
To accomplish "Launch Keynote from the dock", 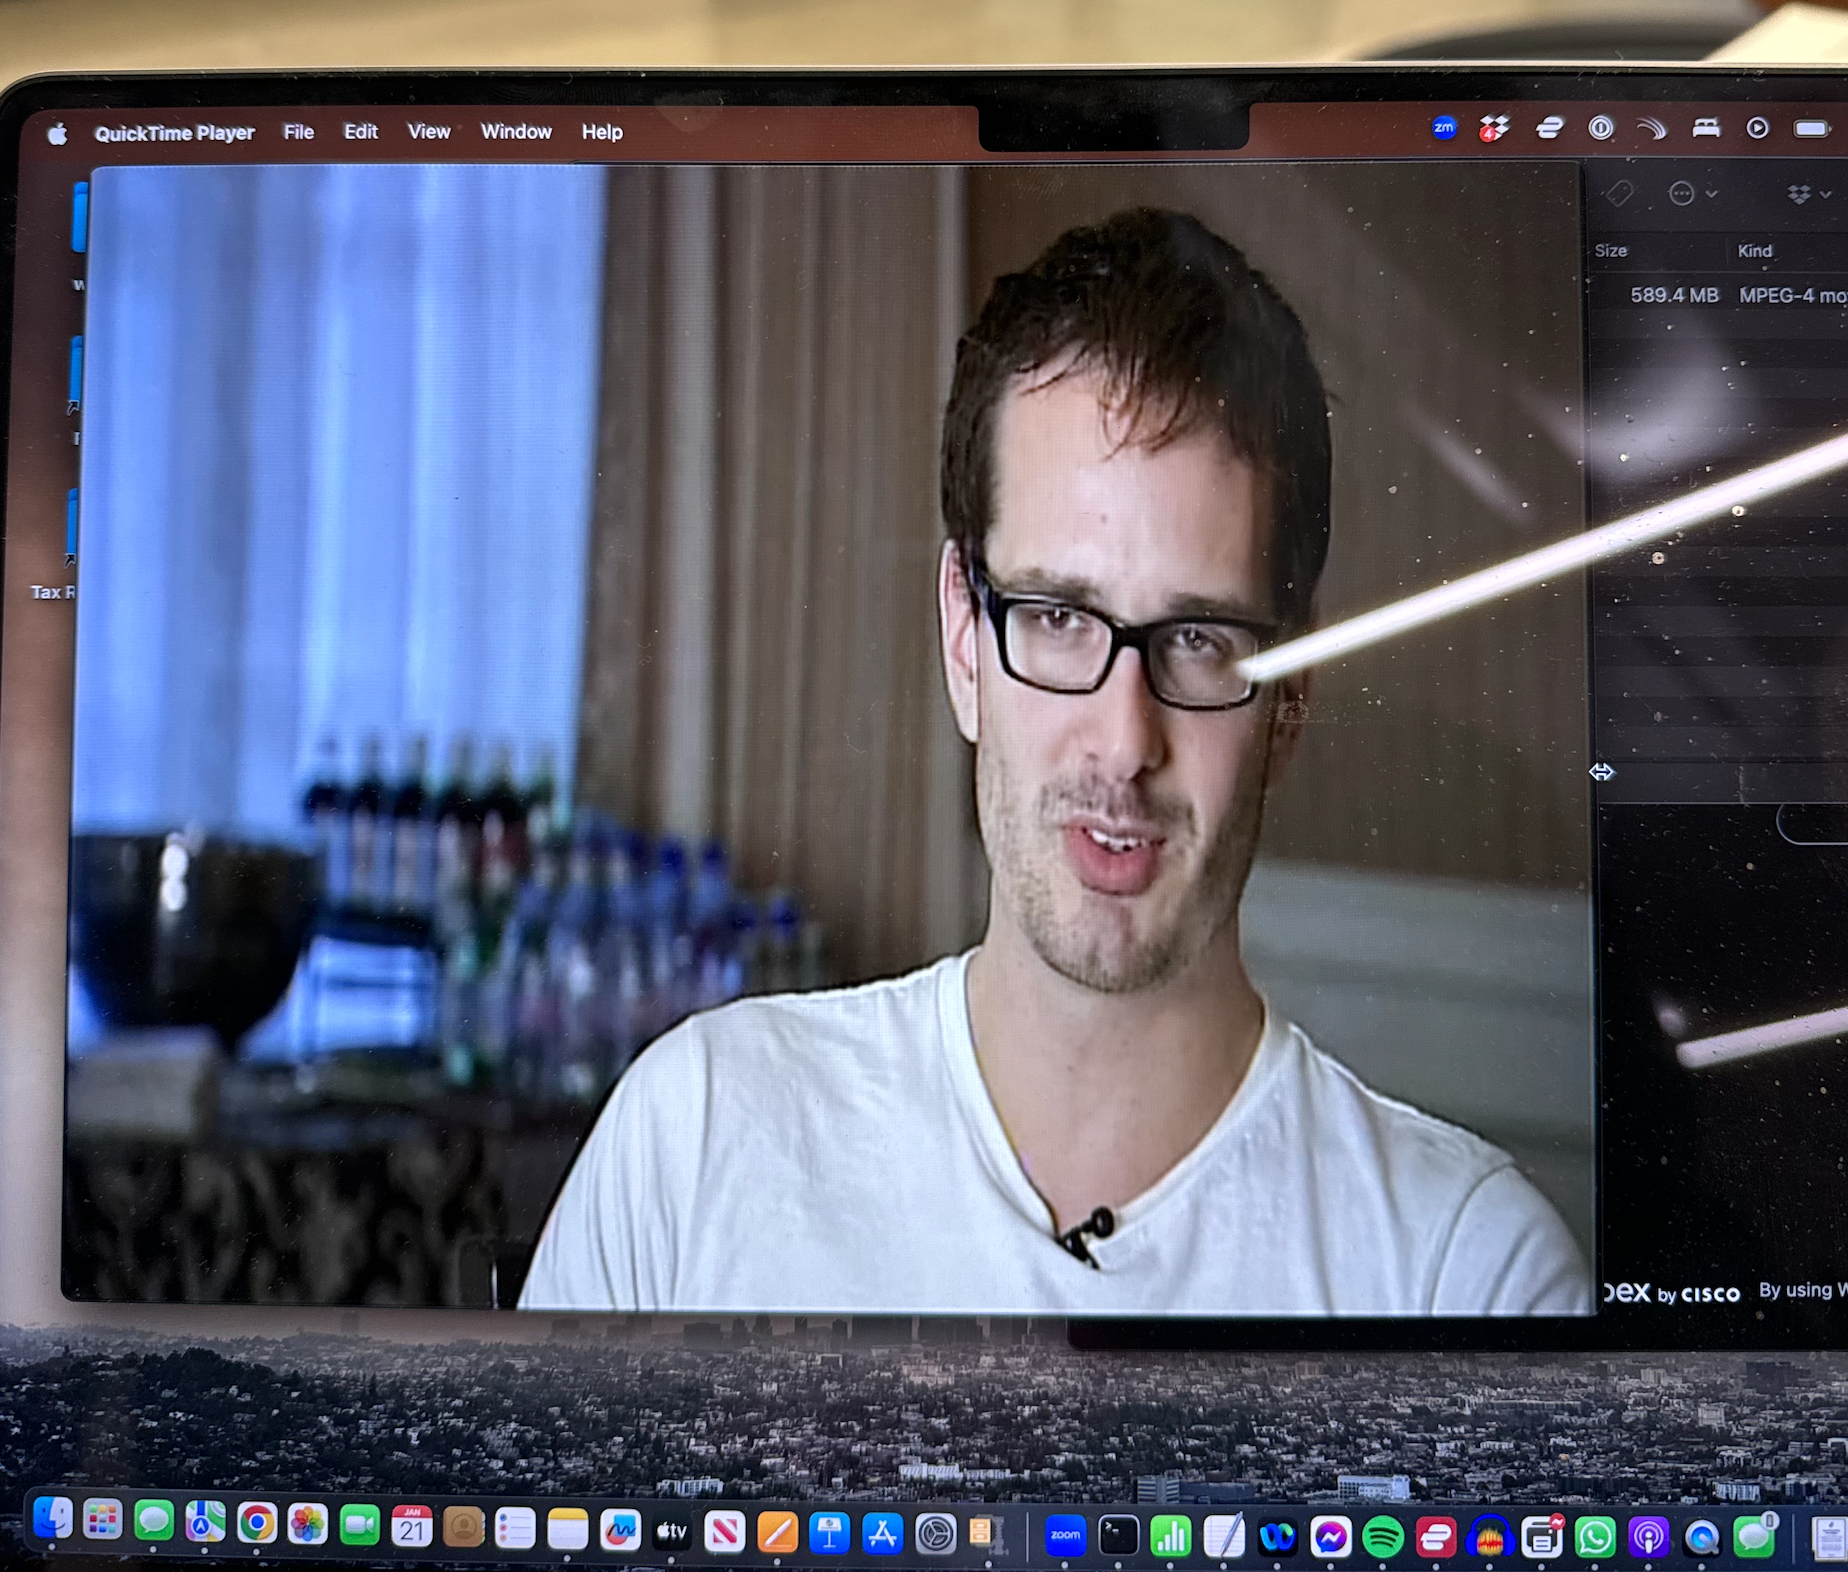I will pyautogui.click(x=830, y=1534).
